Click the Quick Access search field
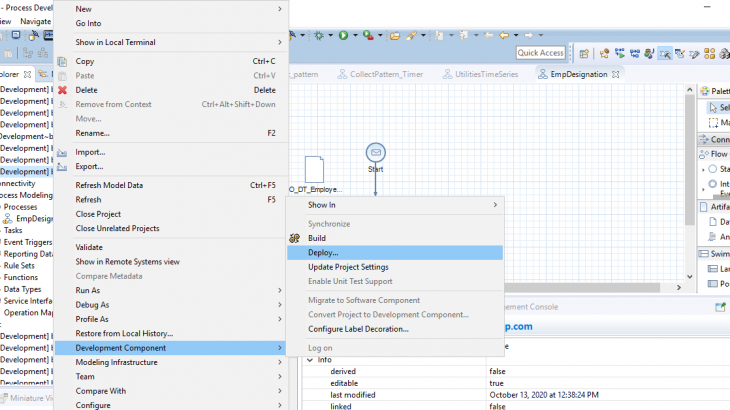The height and width of the screenshot is (410, 730). (540, 53)
